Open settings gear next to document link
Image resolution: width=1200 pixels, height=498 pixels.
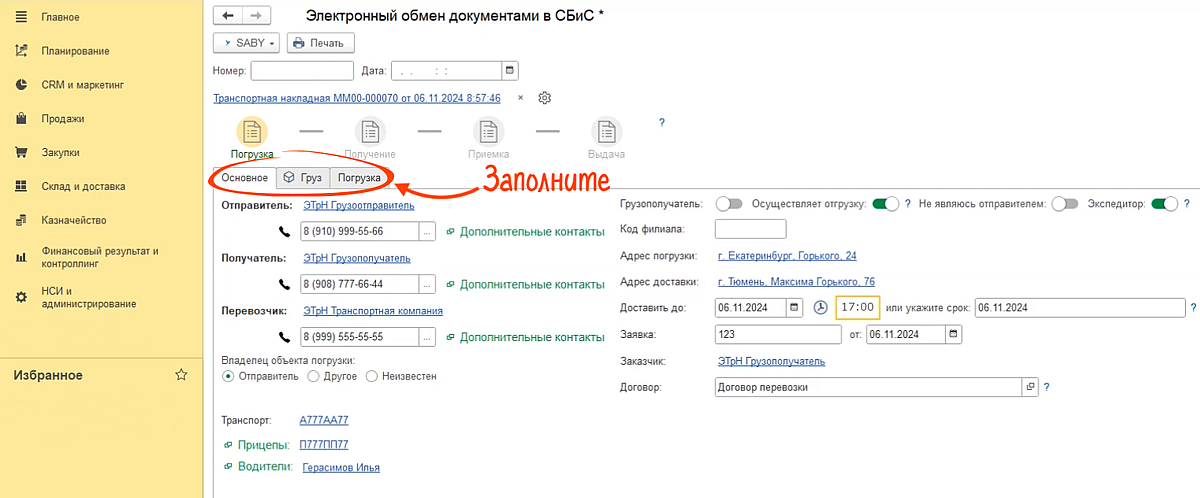(x=545, y=98)
